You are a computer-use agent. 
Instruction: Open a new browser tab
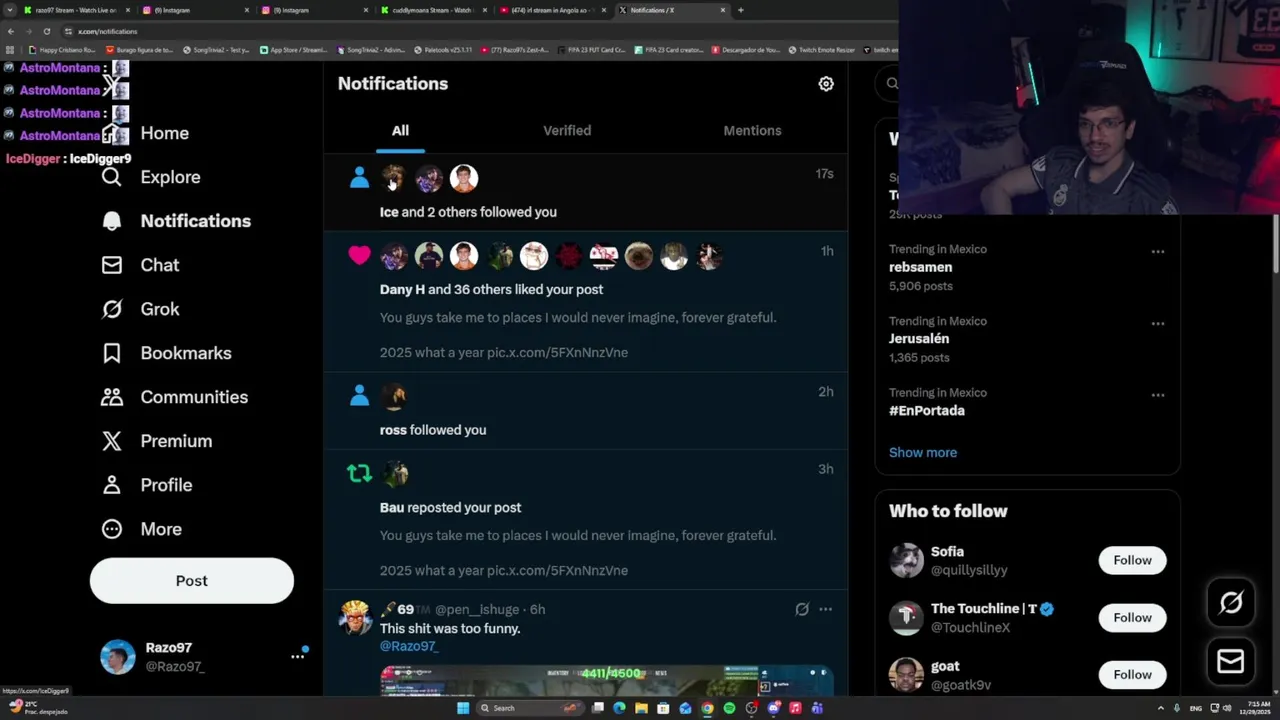740,10
